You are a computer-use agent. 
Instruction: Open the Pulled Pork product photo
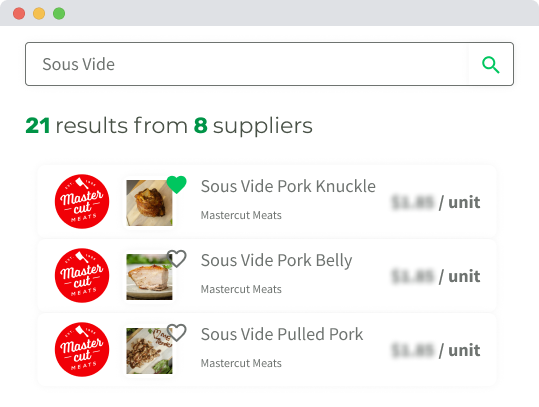coord(149,351)
